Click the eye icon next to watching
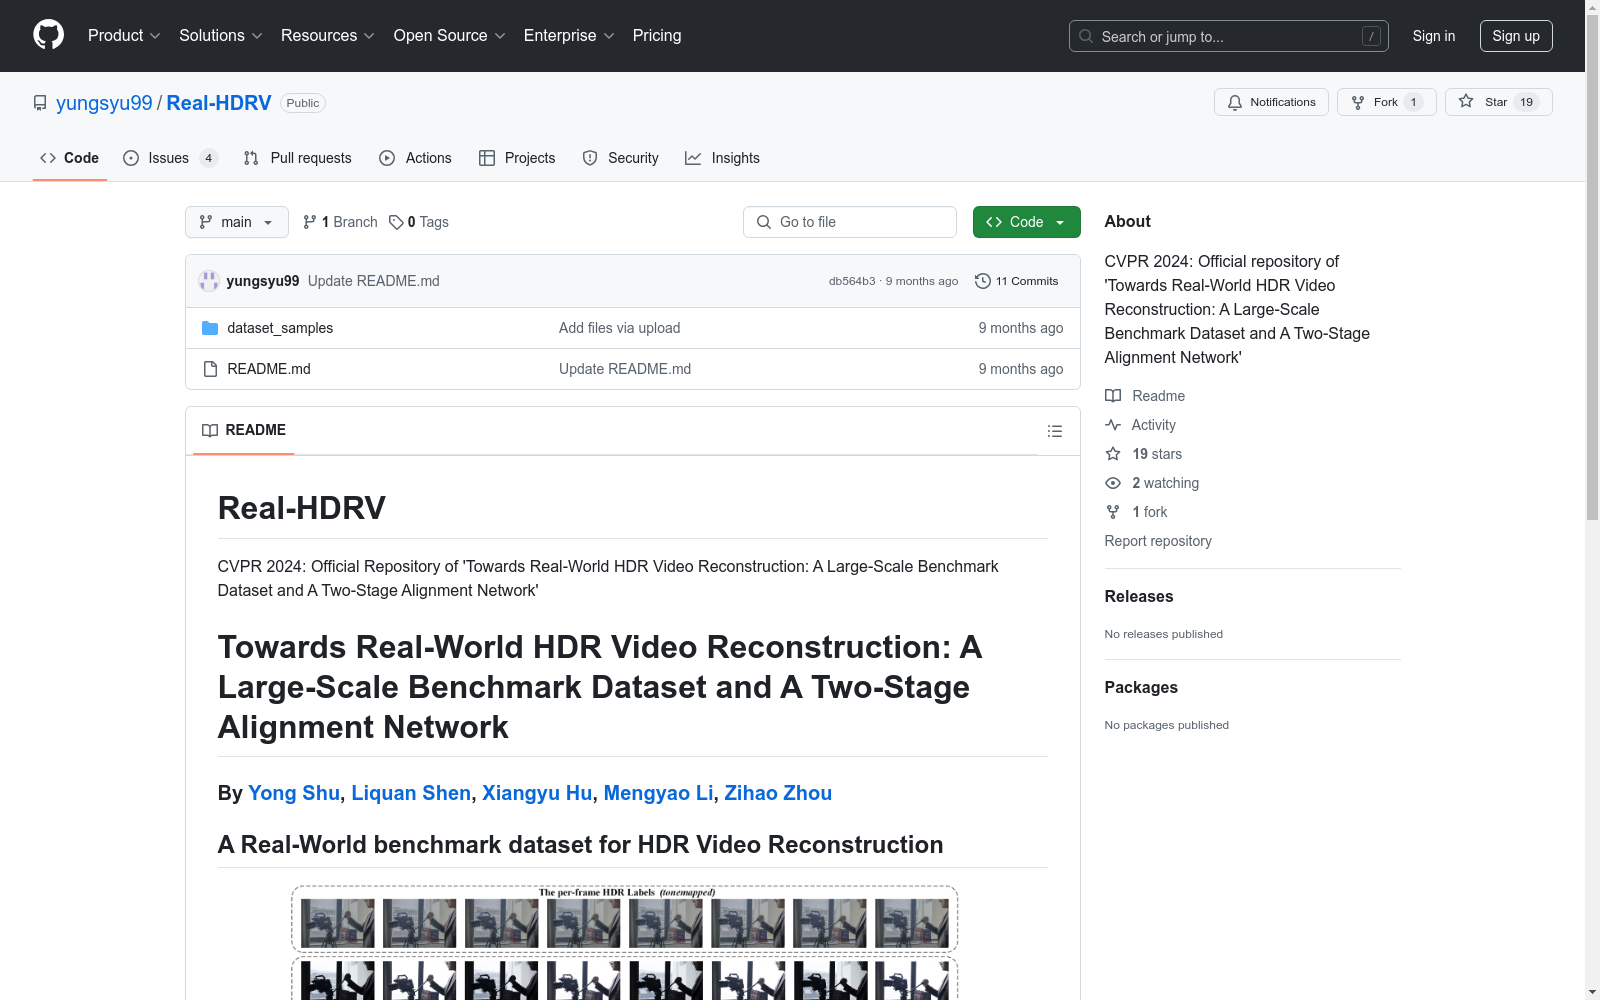Viewport: 1600px width, 1000px height. [1113, 483]
